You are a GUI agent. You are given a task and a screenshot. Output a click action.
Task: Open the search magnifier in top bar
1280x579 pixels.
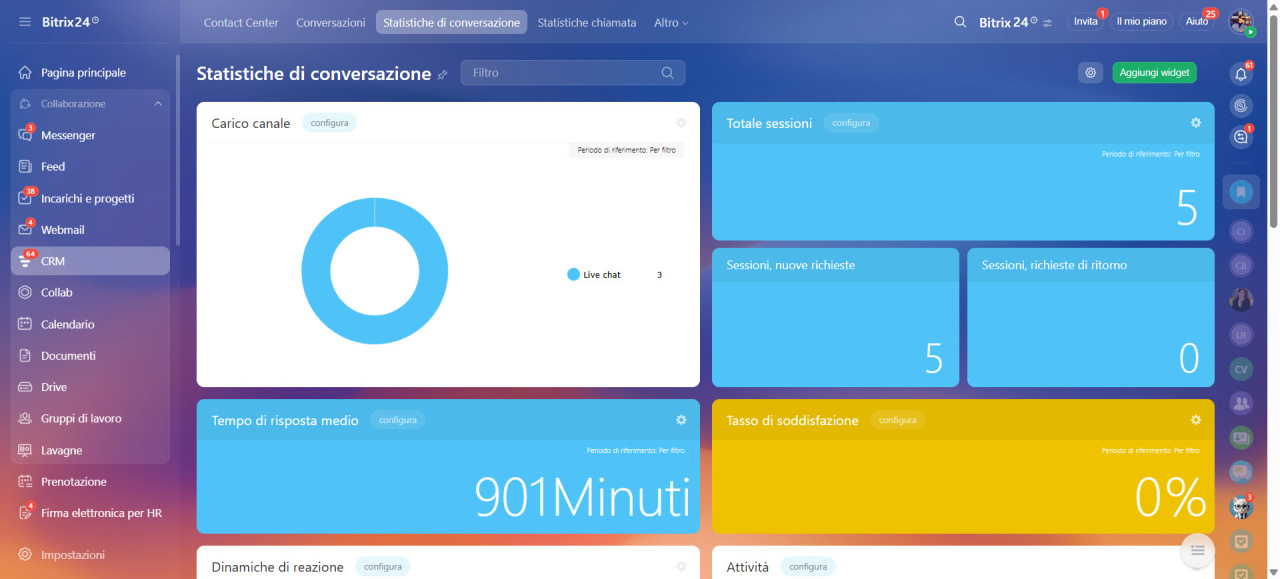[x=960, y=22]
